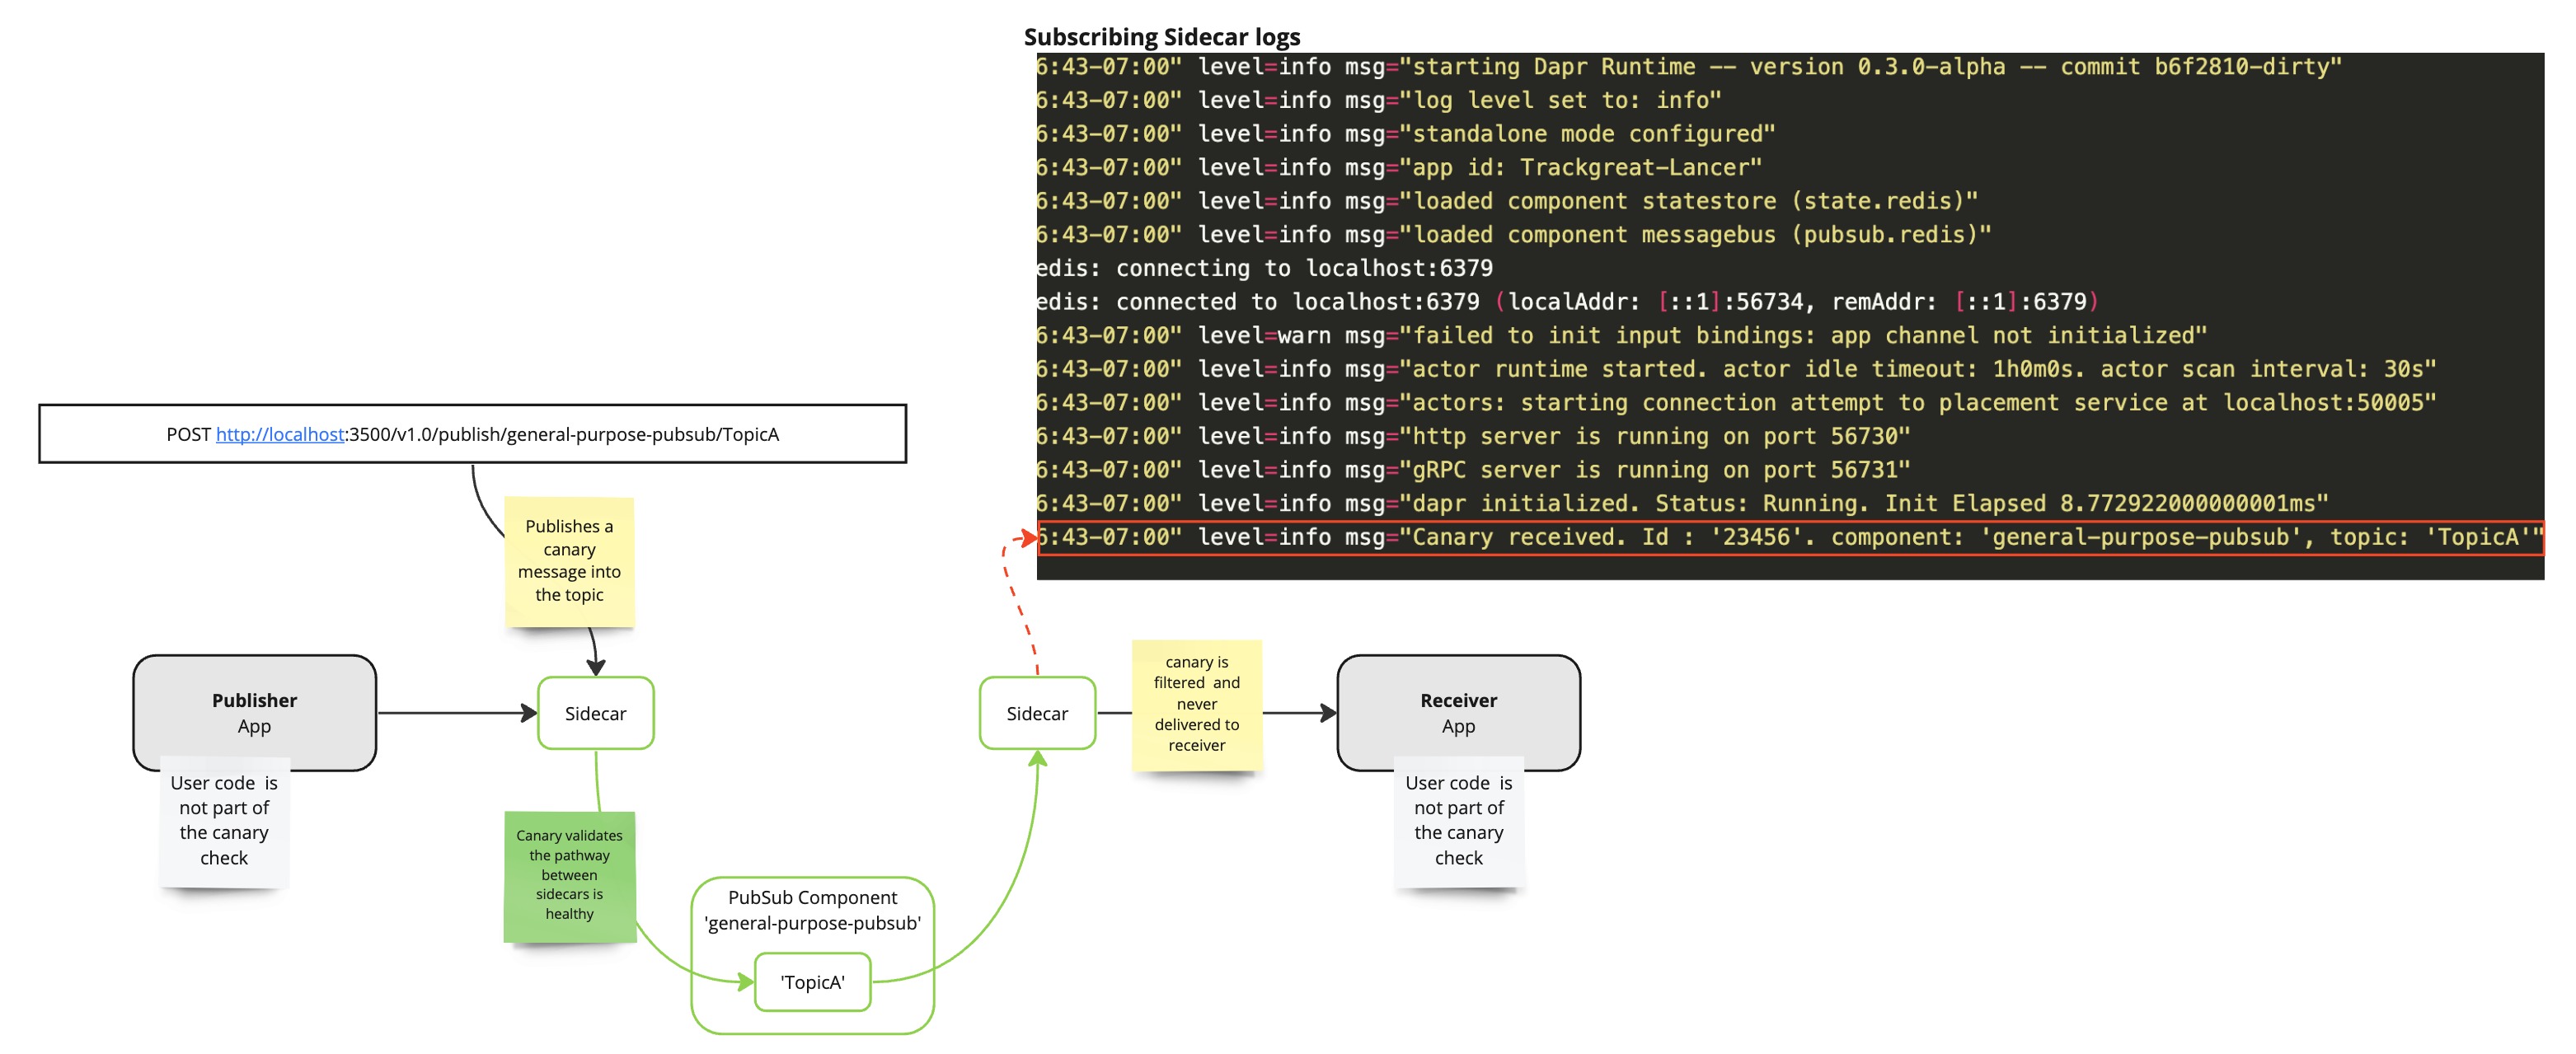Click the left Sidecar node
Image resolution: width=2576 pixels, height=1054 pixels.
[x=596, y=712]
